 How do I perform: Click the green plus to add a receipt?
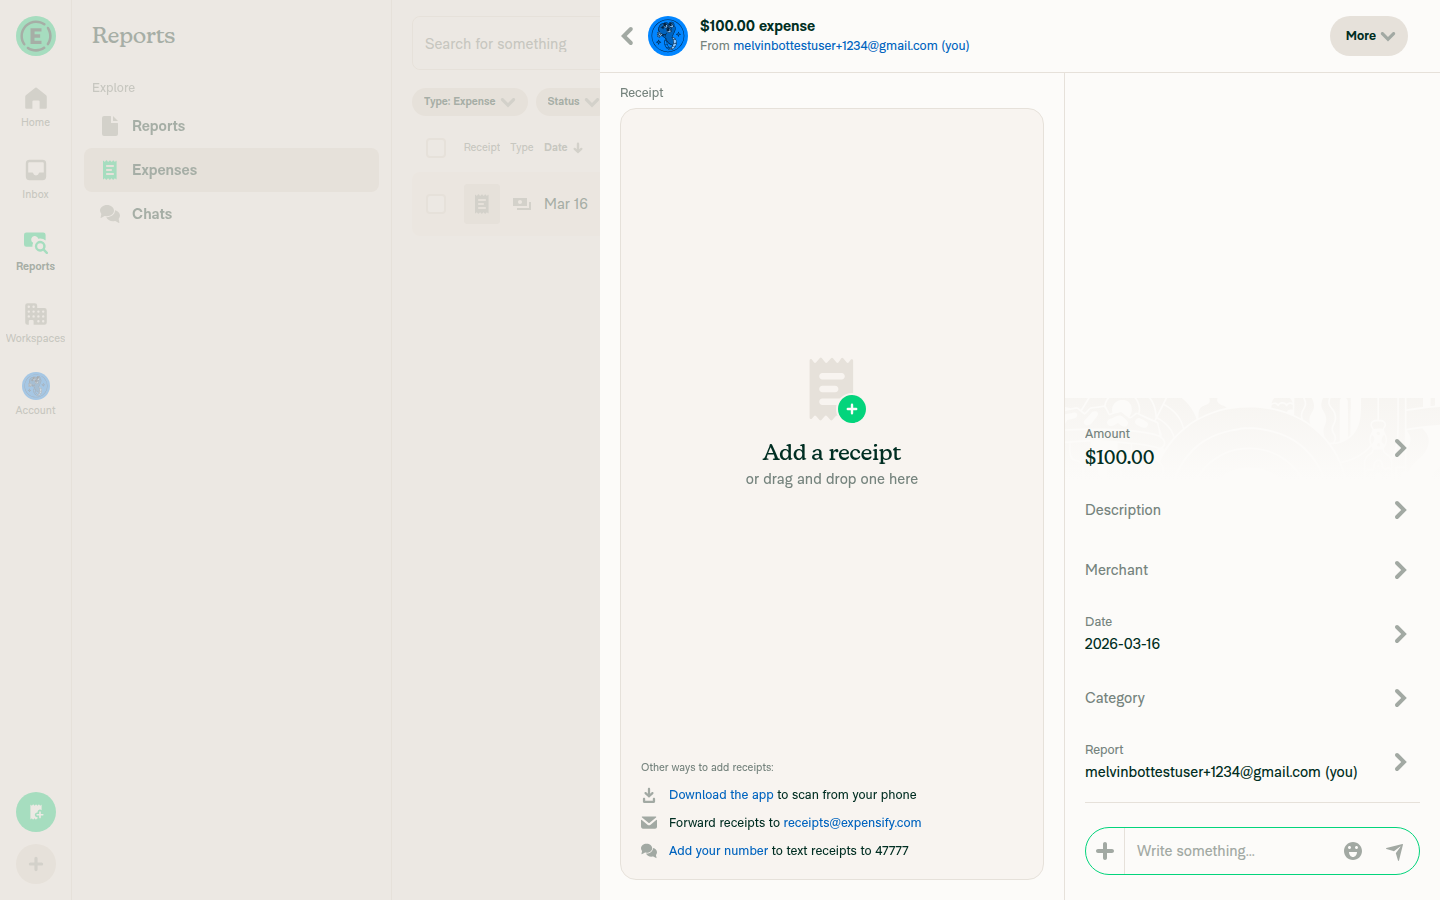tap(852, 409)
